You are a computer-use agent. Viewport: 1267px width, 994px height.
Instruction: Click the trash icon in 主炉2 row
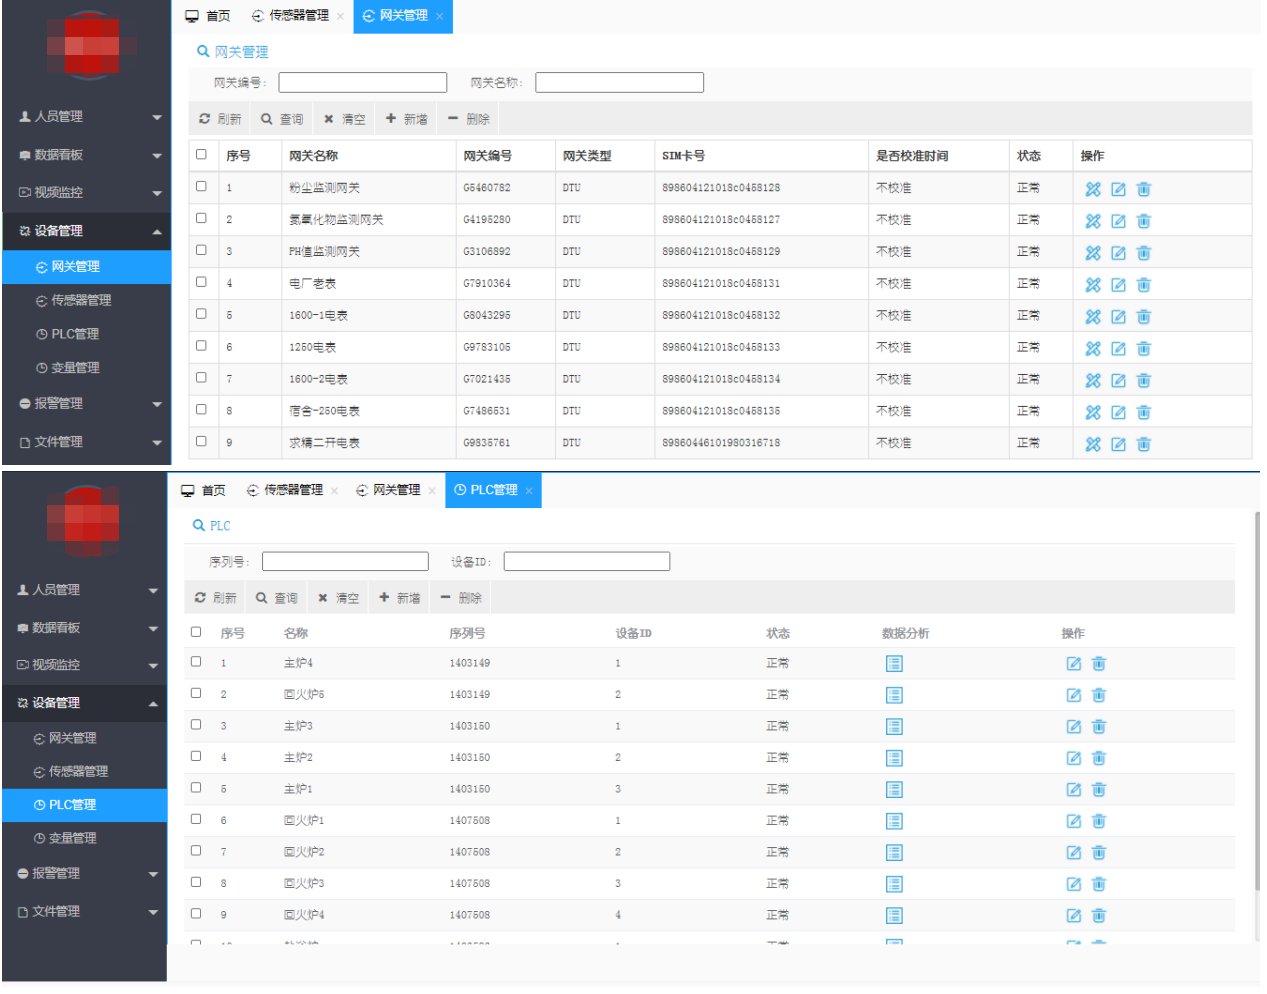1098,758
